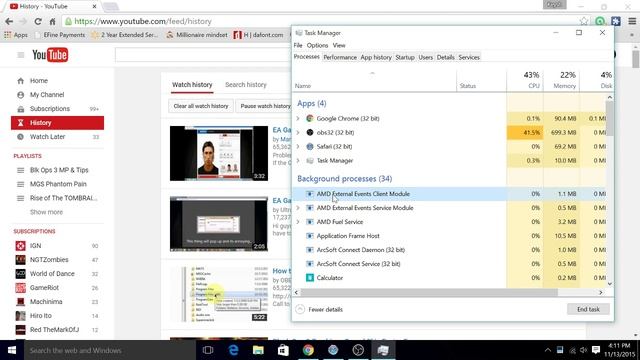Viewport: 640px width, 360px height.
Task: Click the Chrome address bar URL
Action: pos(143,21)
